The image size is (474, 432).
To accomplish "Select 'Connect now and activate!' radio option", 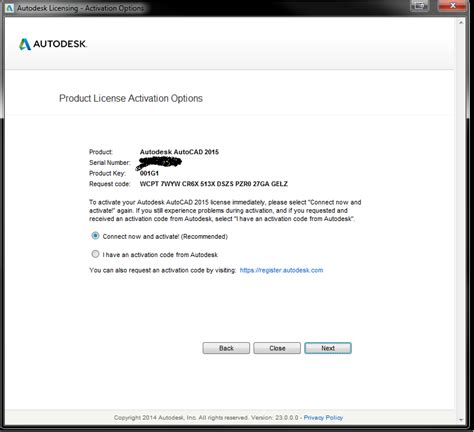I will click(95, 236).
